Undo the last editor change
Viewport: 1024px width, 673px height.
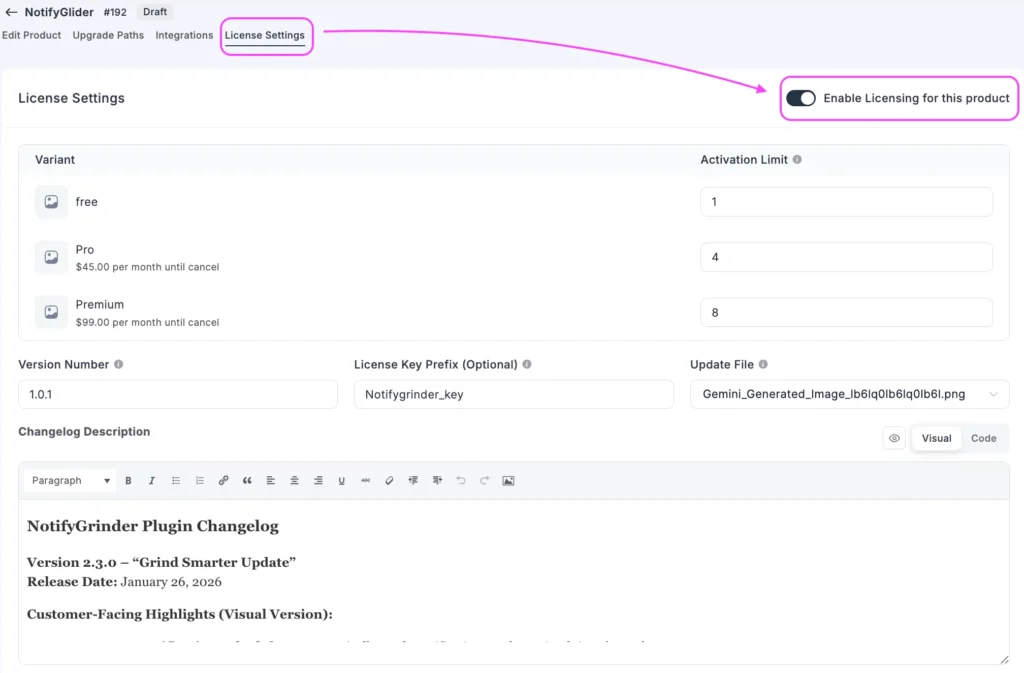461,480
